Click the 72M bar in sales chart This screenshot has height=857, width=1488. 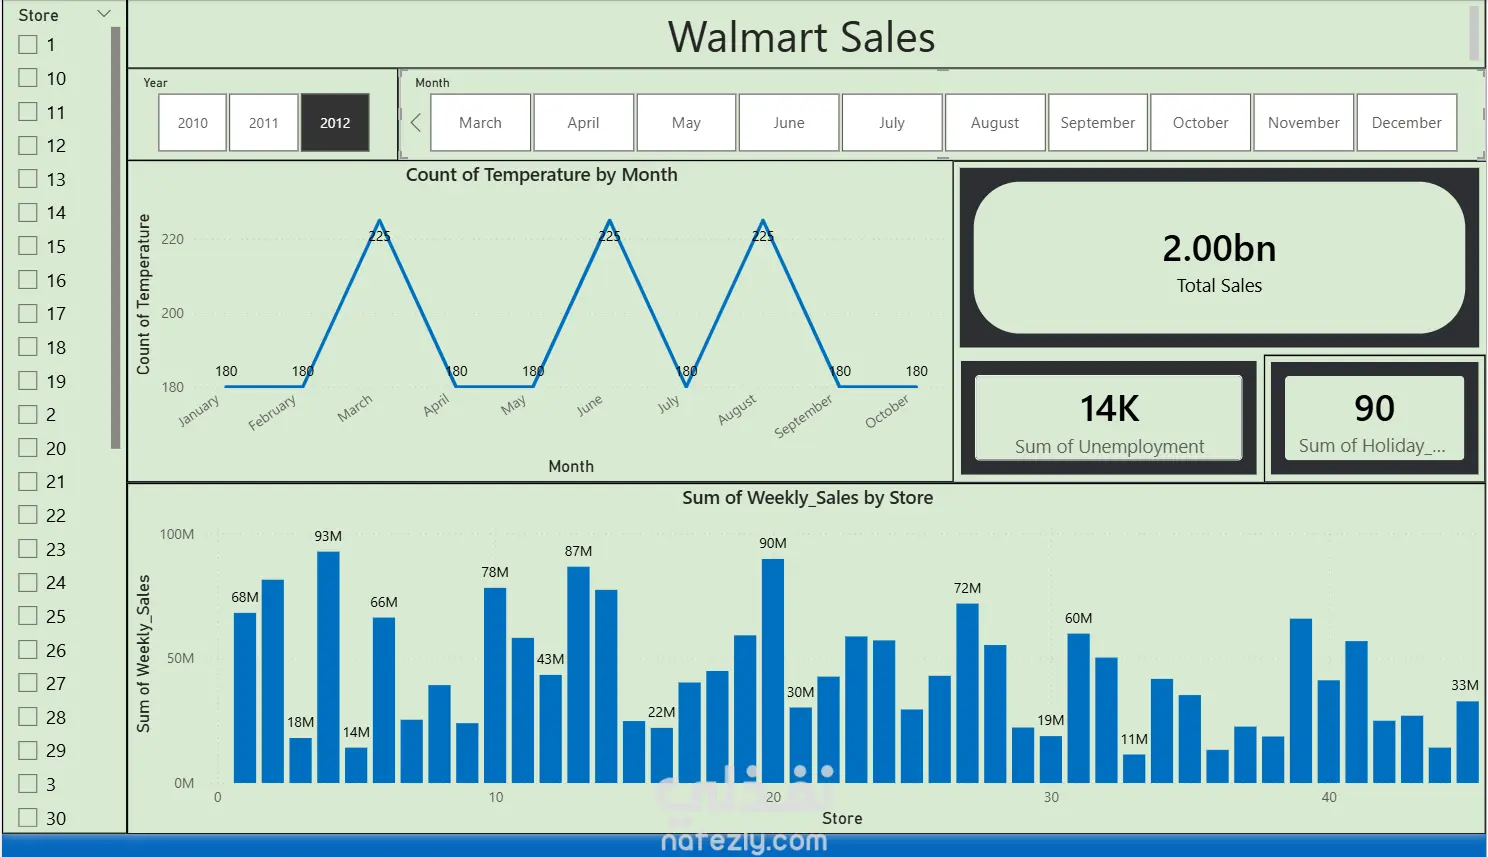[967, 693]
